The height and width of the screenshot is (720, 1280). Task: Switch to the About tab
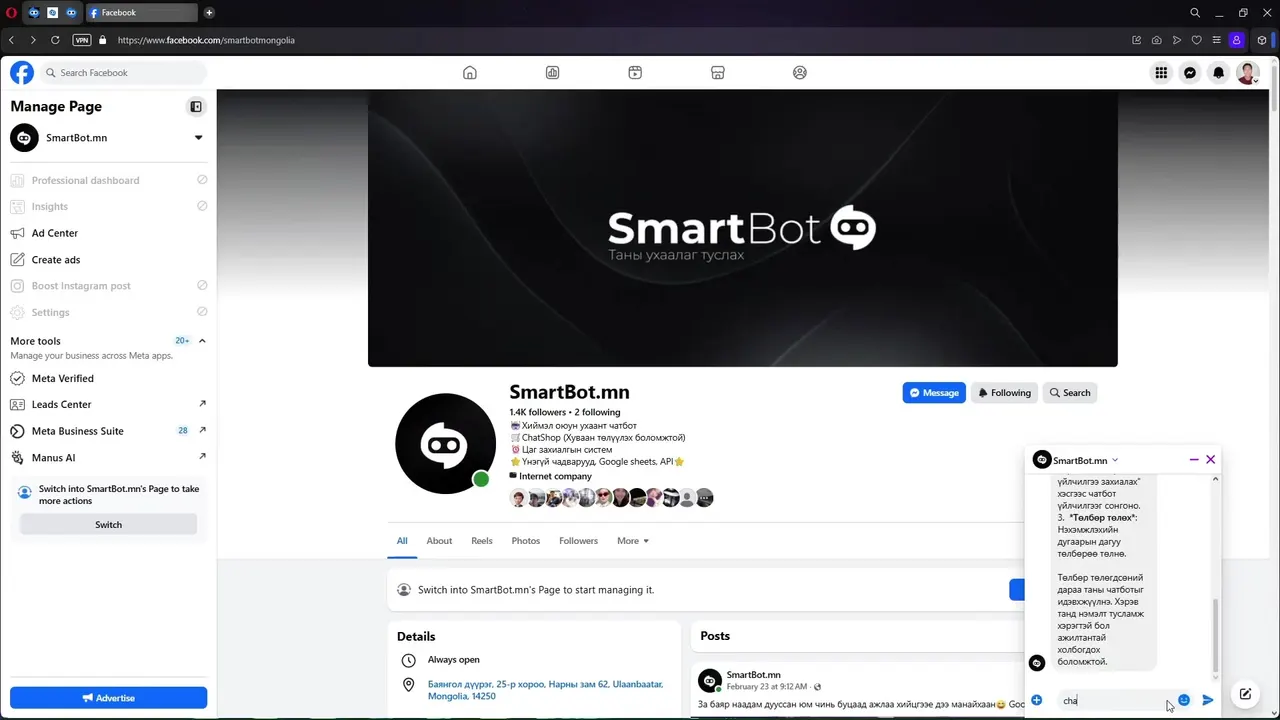439,541
